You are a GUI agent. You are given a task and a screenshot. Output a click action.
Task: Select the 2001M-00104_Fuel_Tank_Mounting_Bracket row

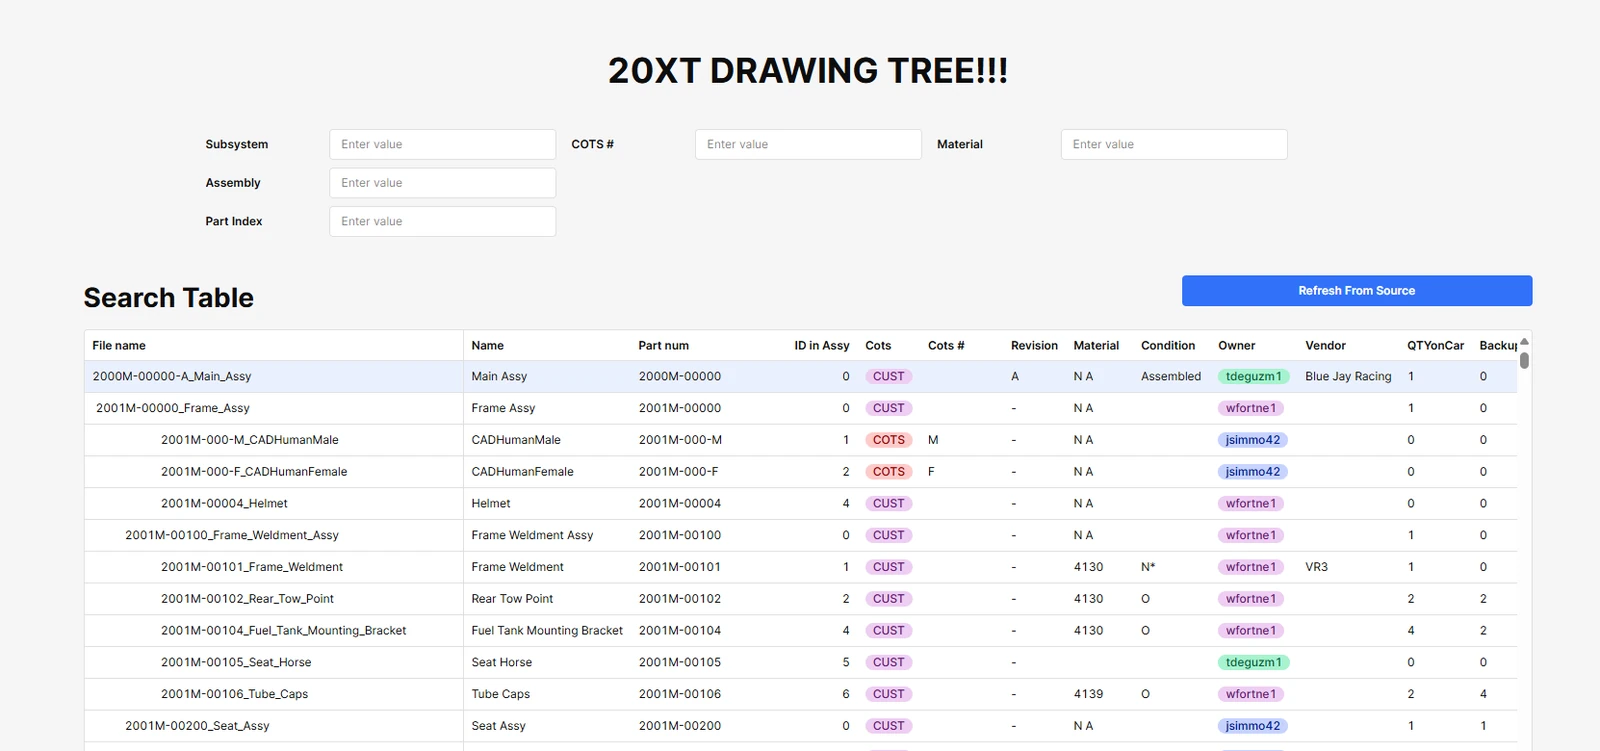coord(800,631)
